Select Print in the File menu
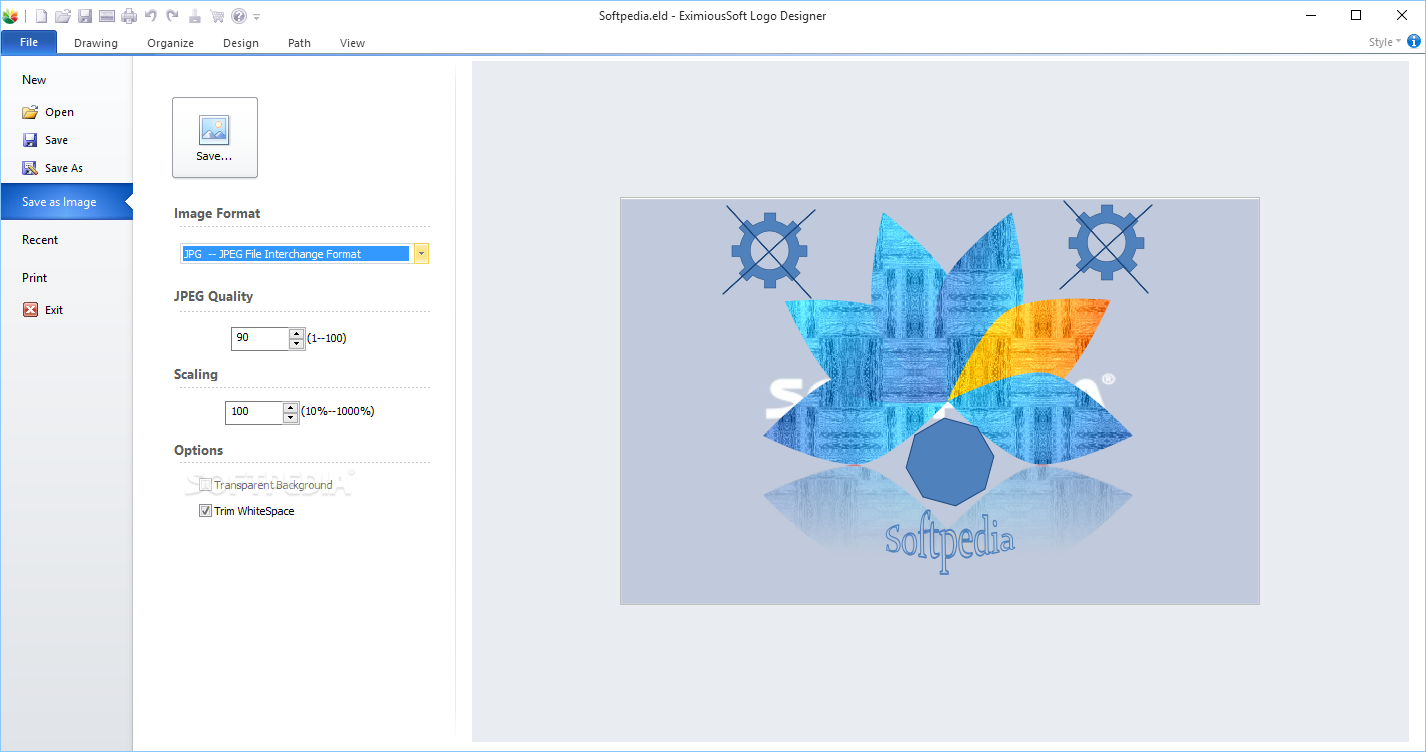The height and width of the screenshot is (752, 1426). pyautogui.click(x=35, y=278)
